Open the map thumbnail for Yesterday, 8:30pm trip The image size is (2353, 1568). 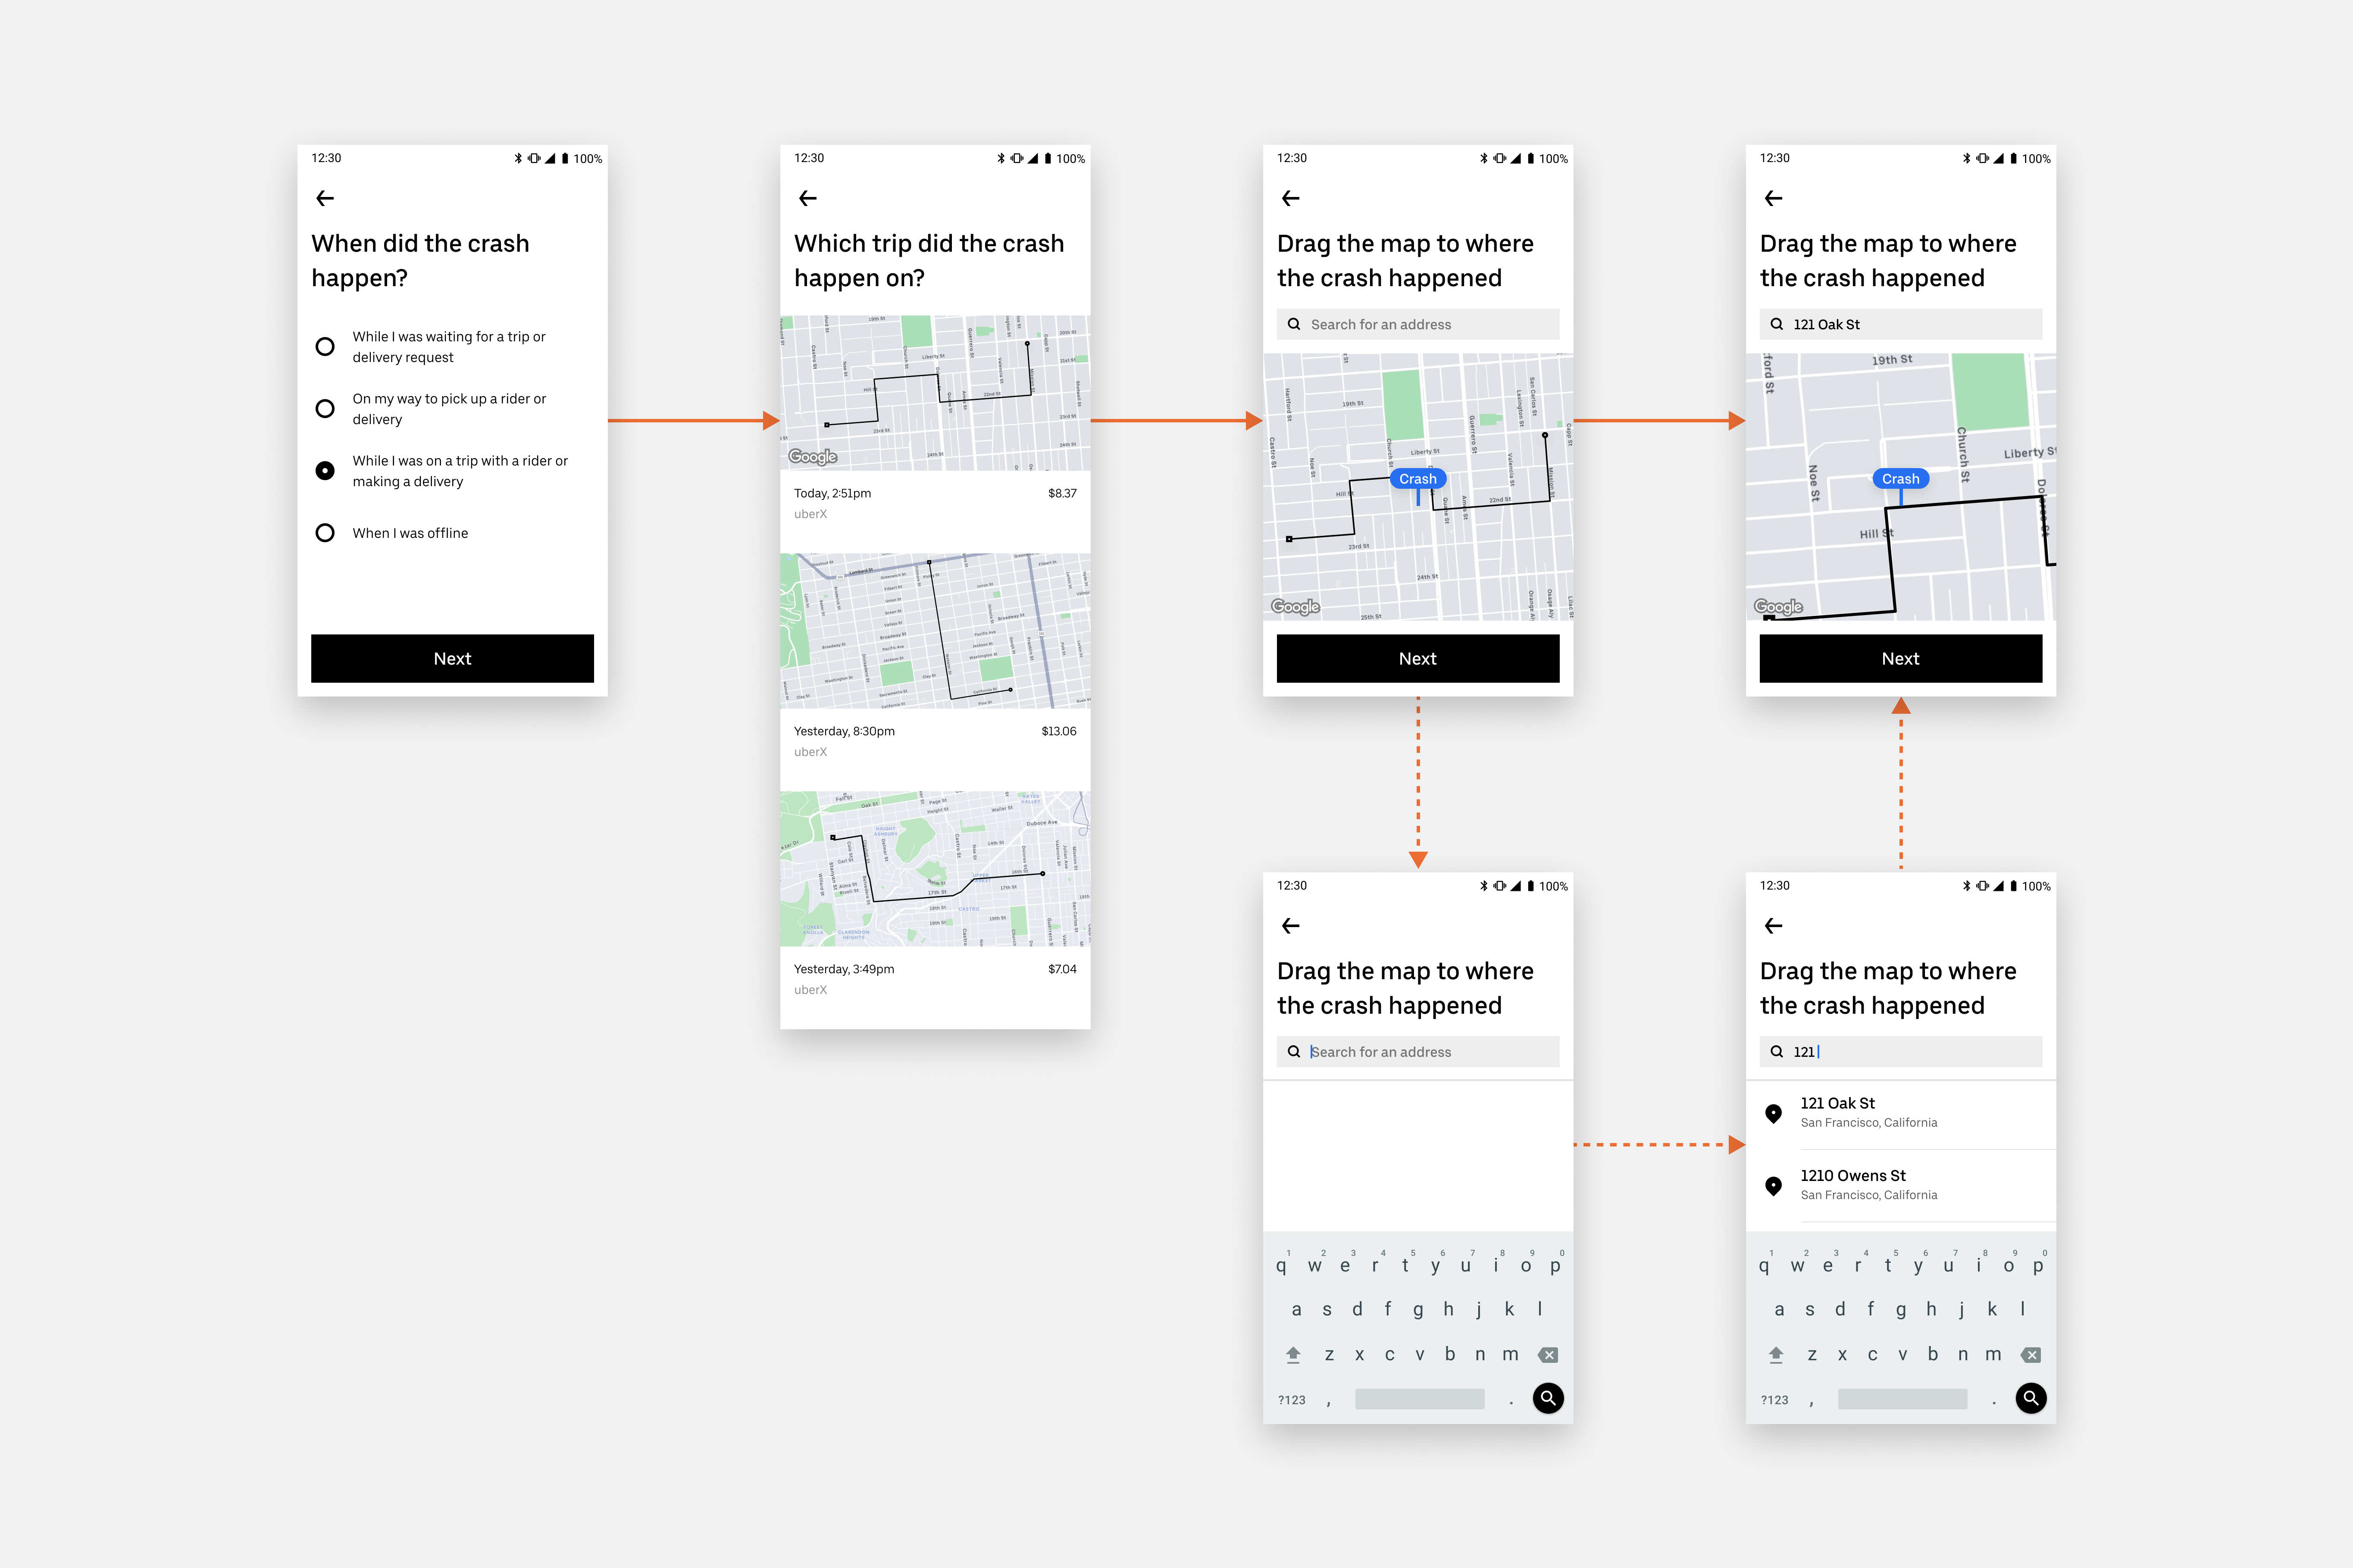tap(935, 631)
